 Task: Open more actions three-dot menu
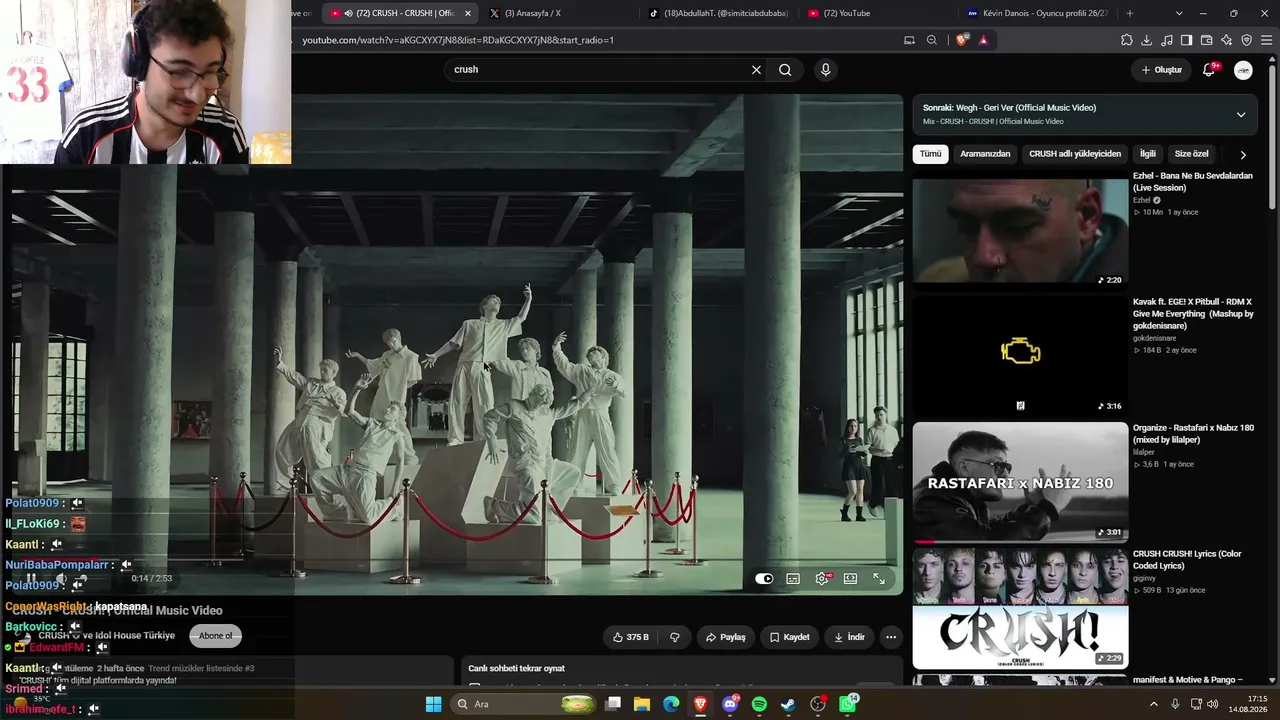point(890,637)
